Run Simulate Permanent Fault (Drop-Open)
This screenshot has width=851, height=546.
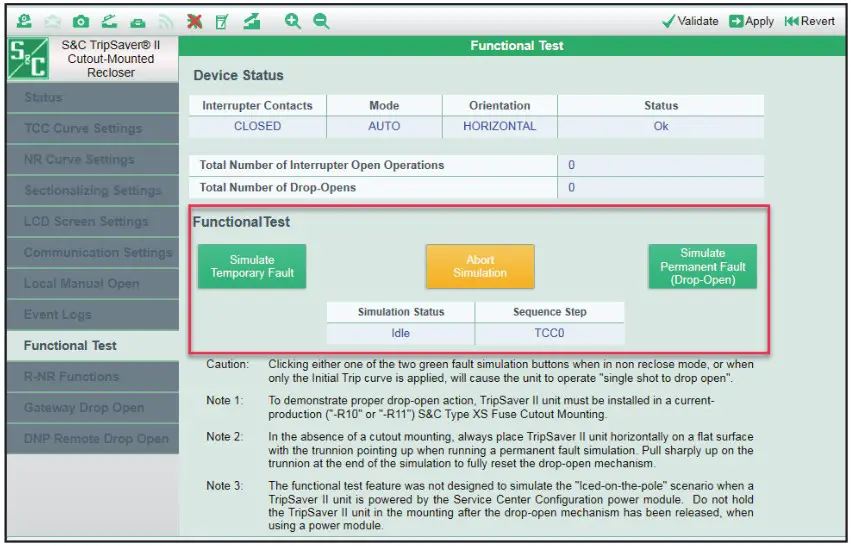[x=702, y=267]
